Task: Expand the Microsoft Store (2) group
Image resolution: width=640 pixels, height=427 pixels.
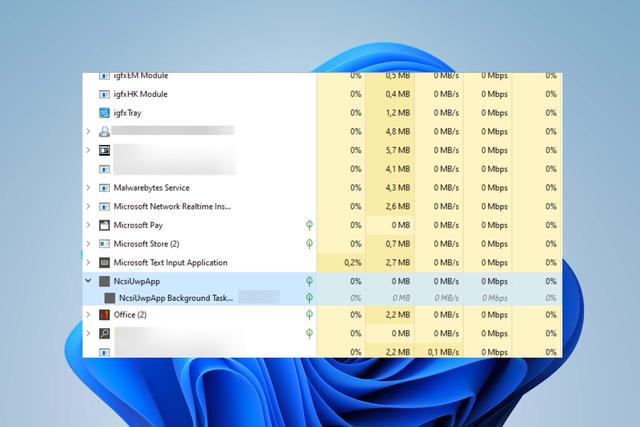Action: click(x=88, y=244)
